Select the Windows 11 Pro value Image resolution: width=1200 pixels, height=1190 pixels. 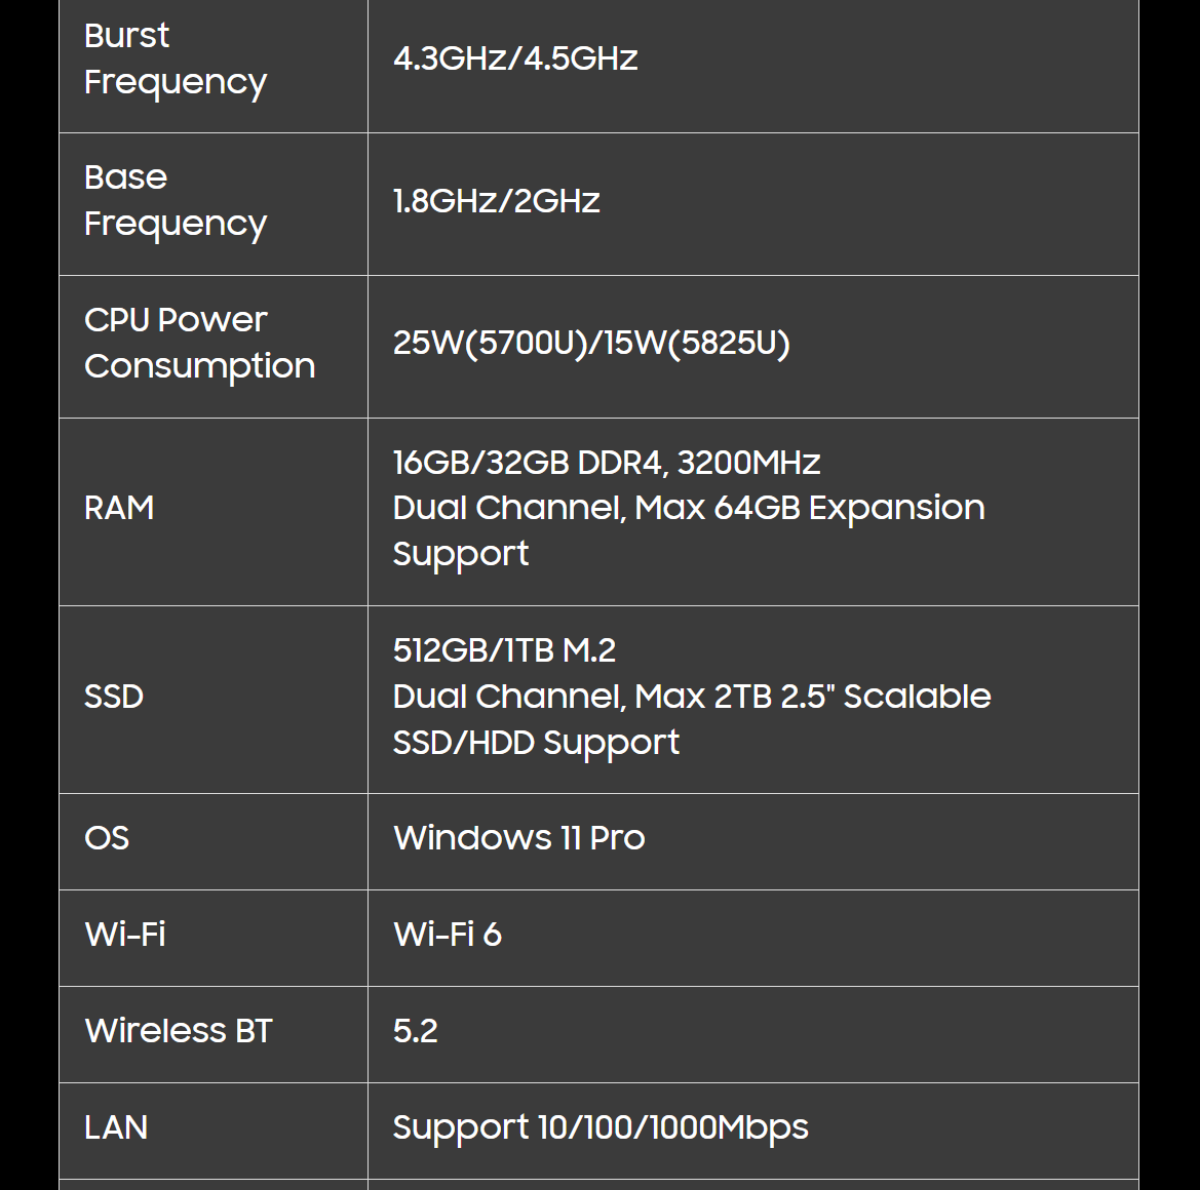[x=519, y=838]
